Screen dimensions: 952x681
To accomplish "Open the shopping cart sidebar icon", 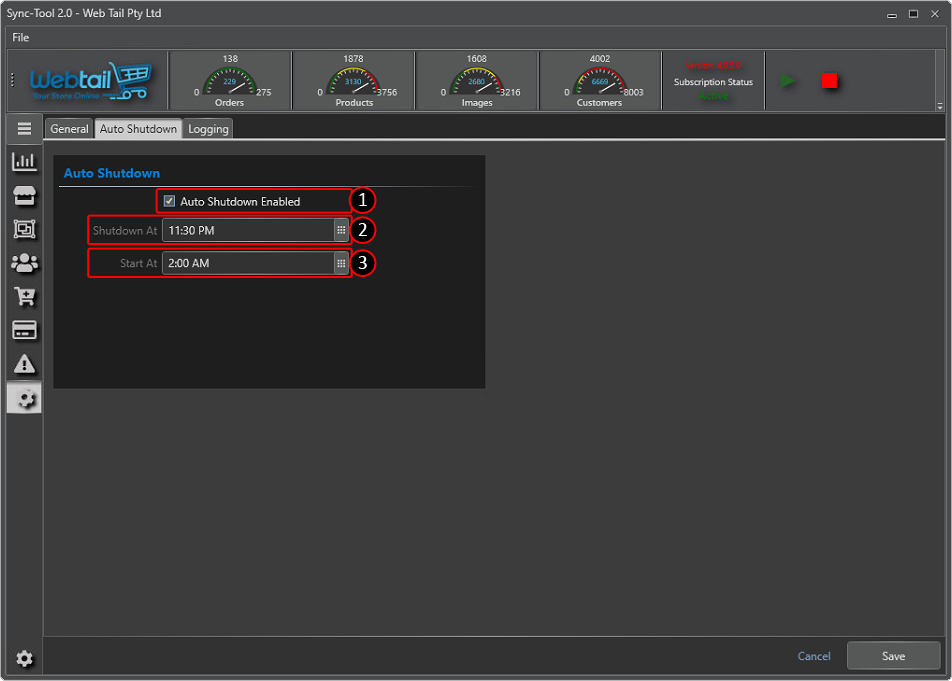I will (24, 297).
